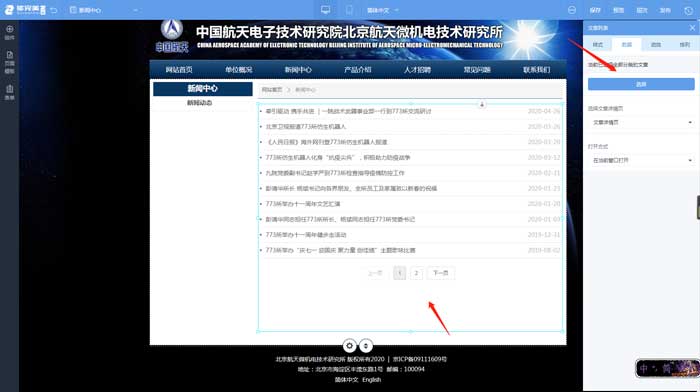The height and width of the screenshot is (392, 700).
Task: Open the 简体中文 language dropdown in top bar
Action: click(x=383, y=10)
